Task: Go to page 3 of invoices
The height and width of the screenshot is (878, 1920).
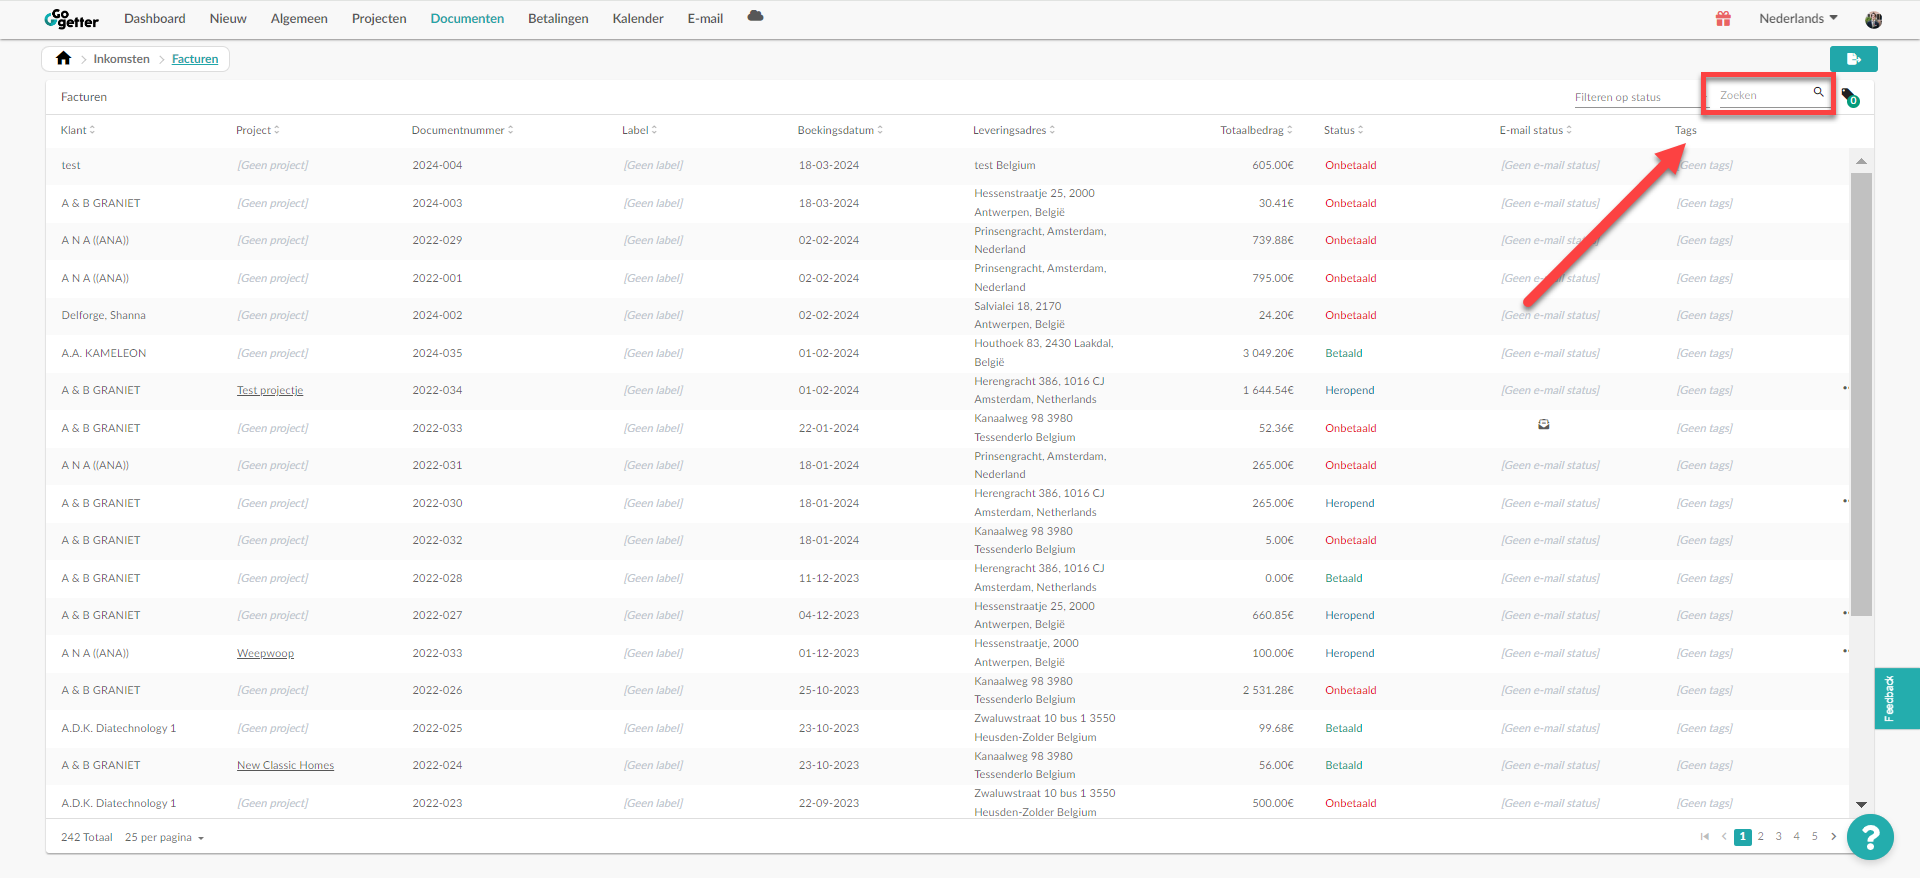Action: [1779, 837]
